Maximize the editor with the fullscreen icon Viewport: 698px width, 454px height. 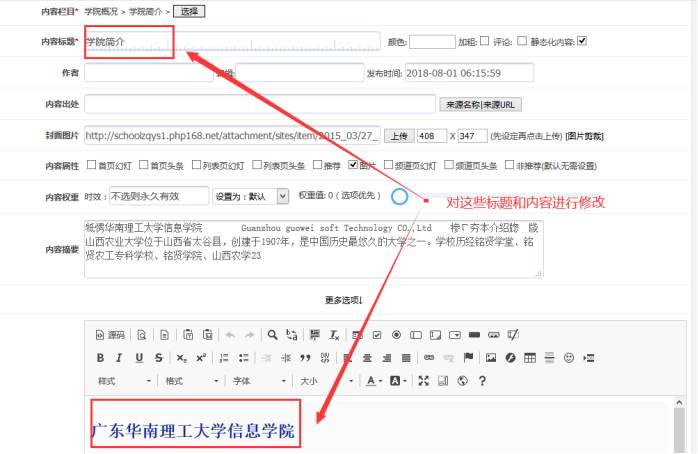pyautogui.click(x=423, y=381)
